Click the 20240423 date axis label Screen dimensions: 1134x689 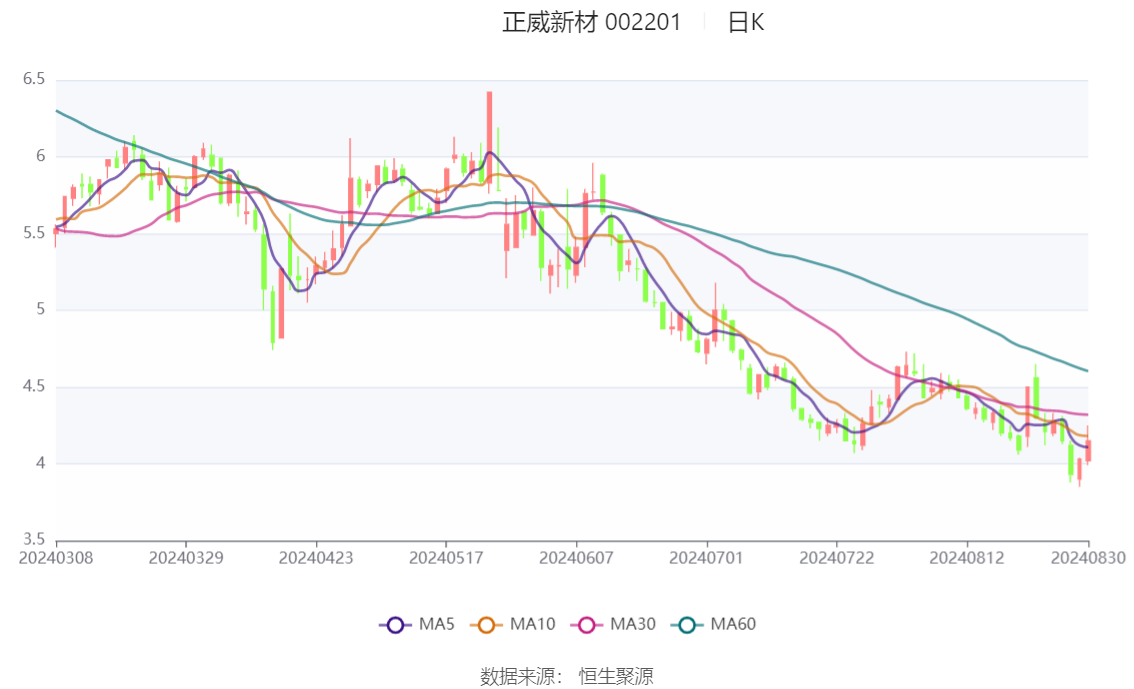point(316,558)
